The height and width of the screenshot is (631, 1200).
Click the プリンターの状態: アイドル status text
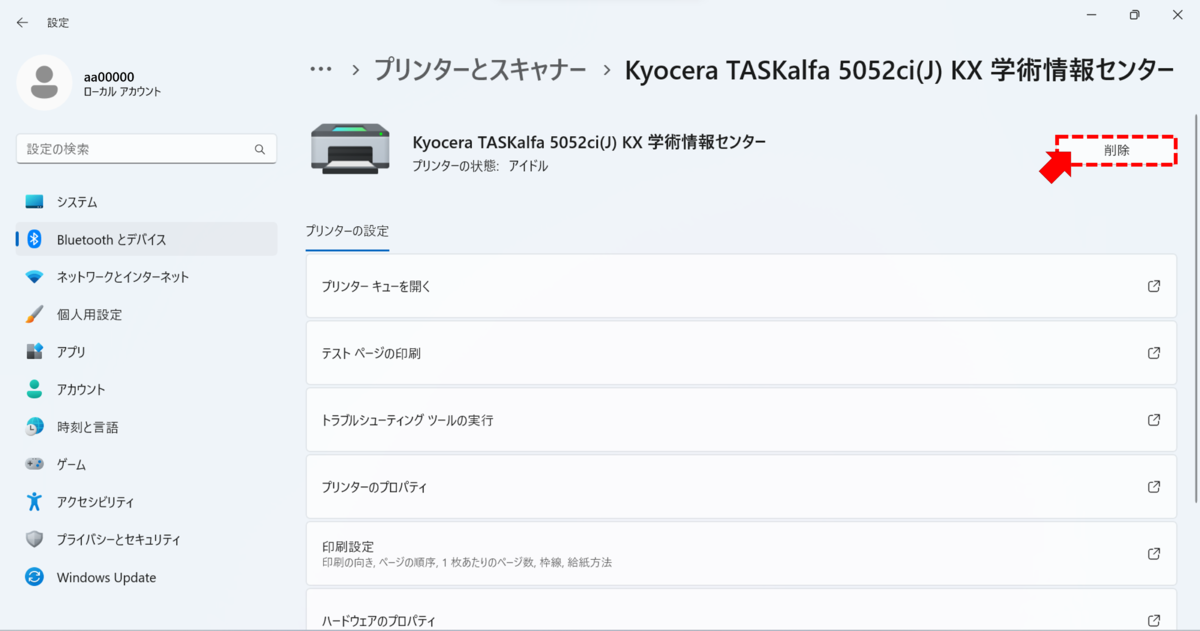point(480,166)
